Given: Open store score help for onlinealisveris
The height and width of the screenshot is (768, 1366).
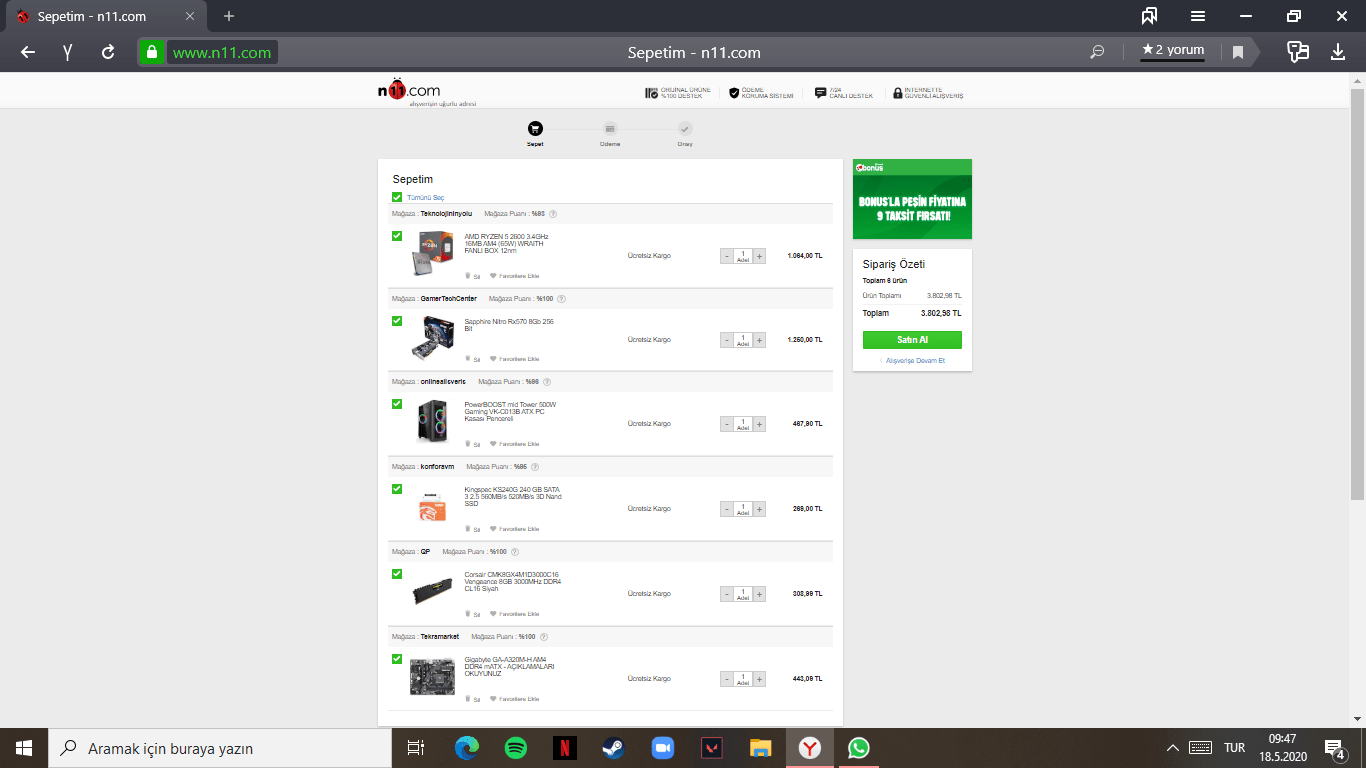Looking at the screenshot, I should click(x=547, y=382).
